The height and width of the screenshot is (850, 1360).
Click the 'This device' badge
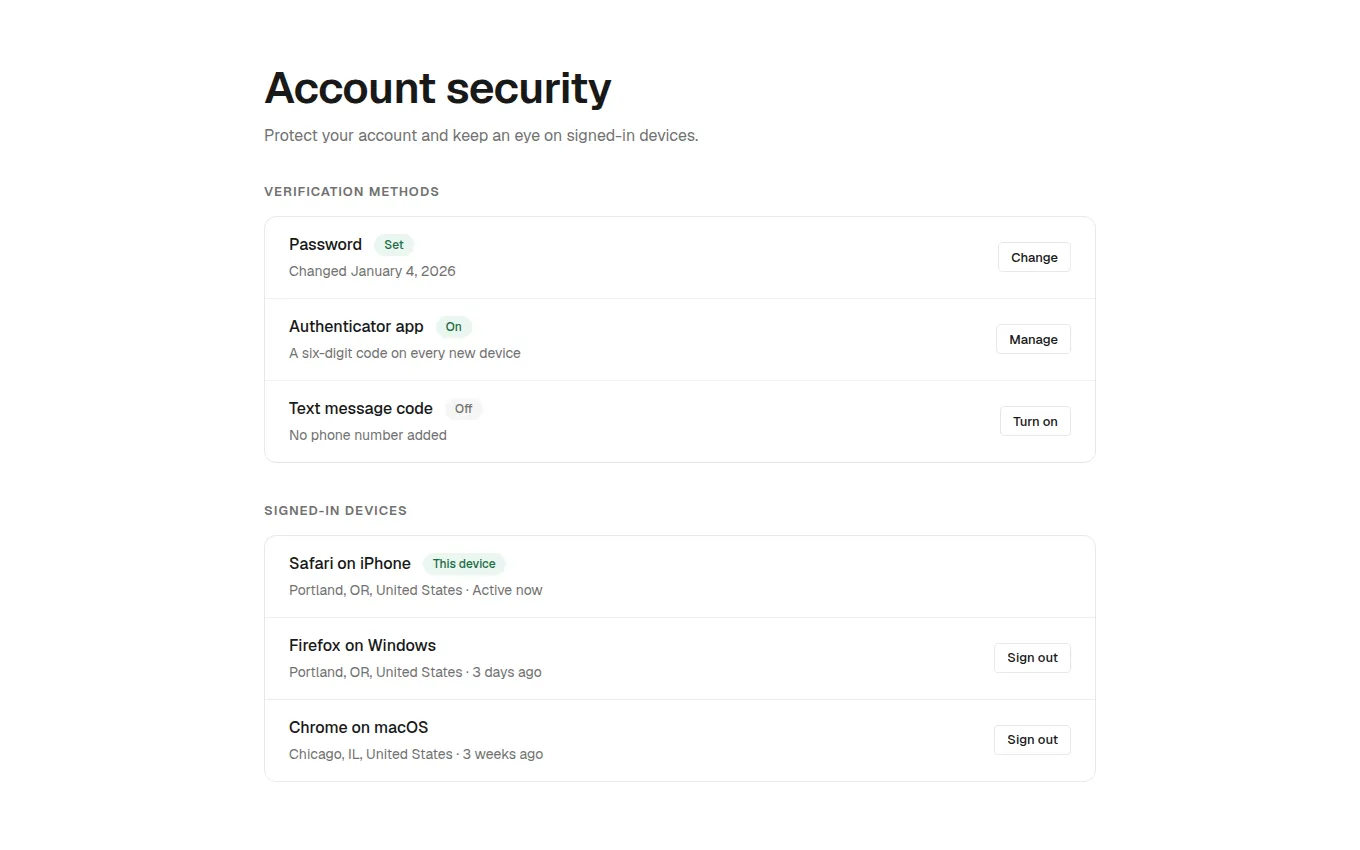464,564
